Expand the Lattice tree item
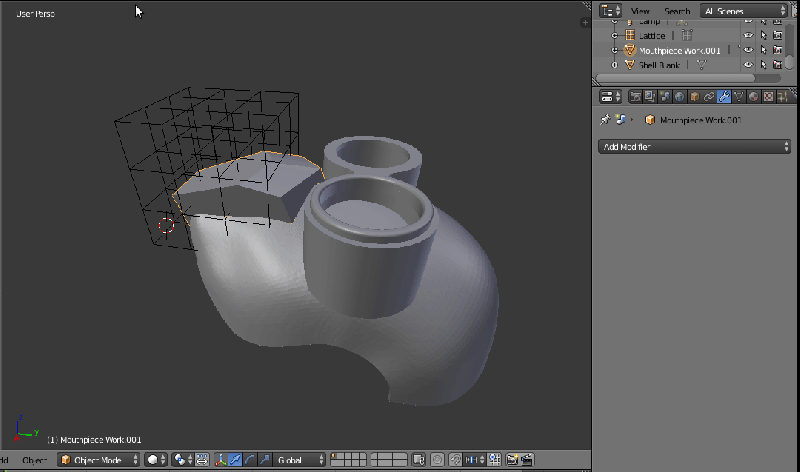 615,35
